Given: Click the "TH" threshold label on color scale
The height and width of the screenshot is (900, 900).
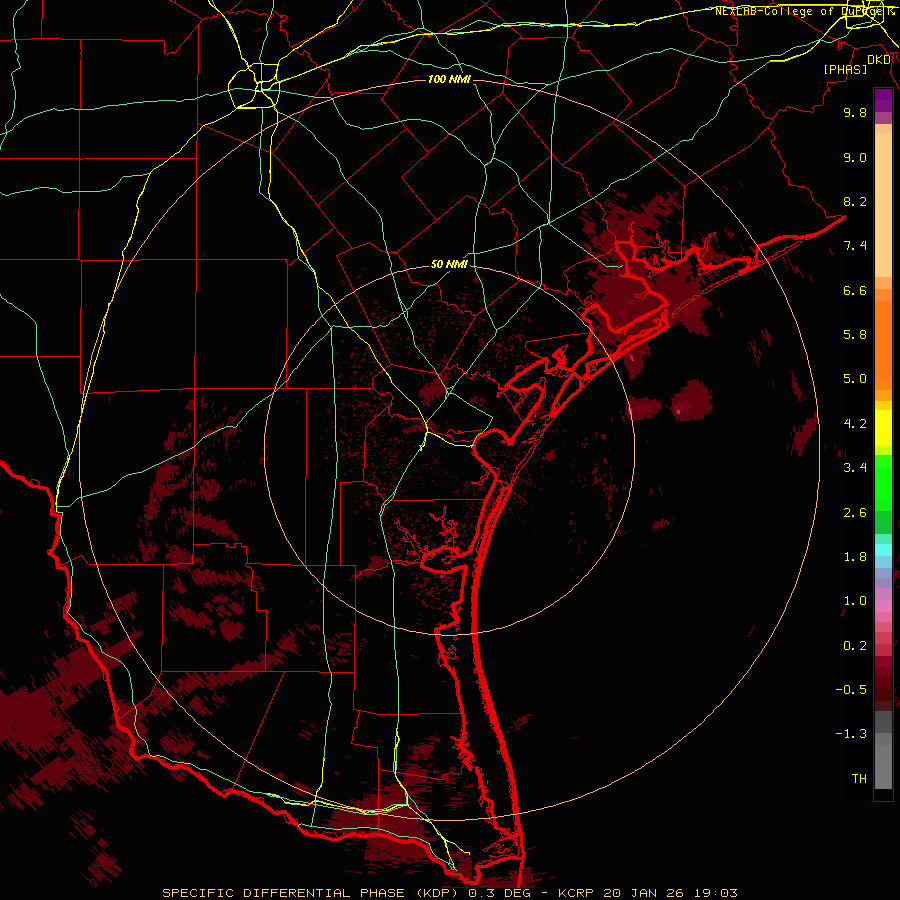Looking at the screenshot, I should (x=859, y=778).
